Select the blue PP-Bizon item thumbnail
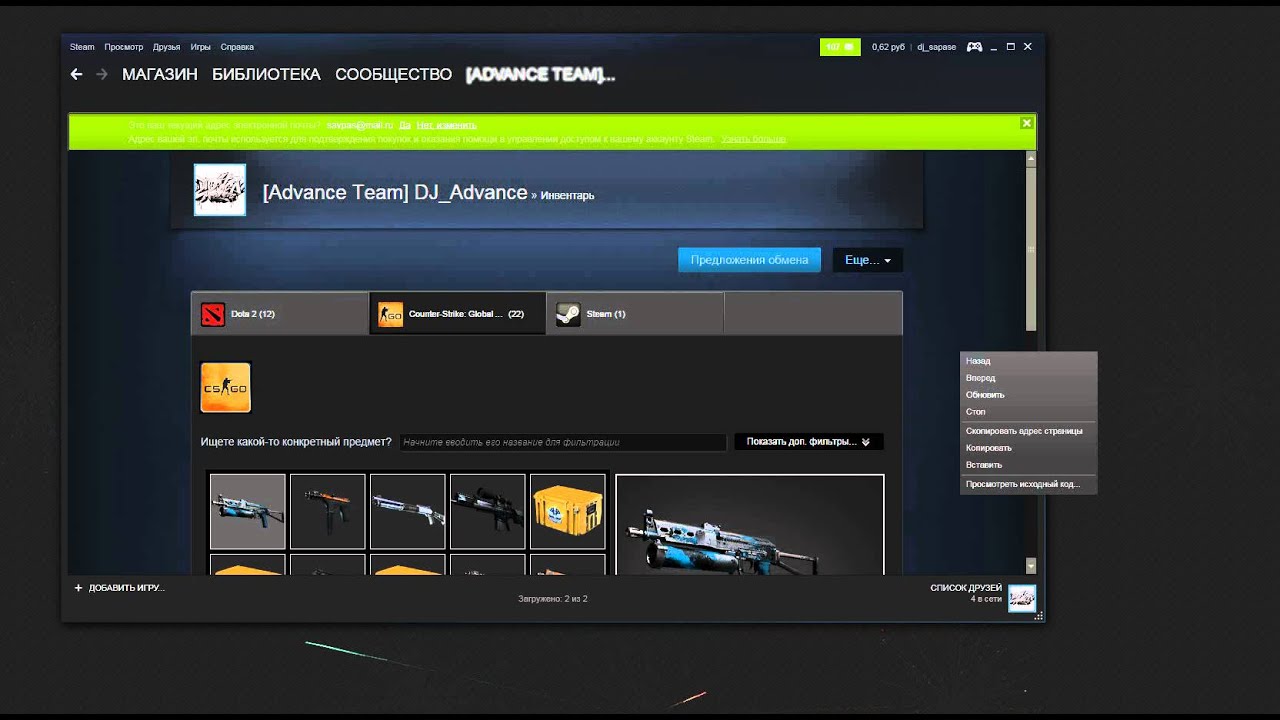 (248, 512)
